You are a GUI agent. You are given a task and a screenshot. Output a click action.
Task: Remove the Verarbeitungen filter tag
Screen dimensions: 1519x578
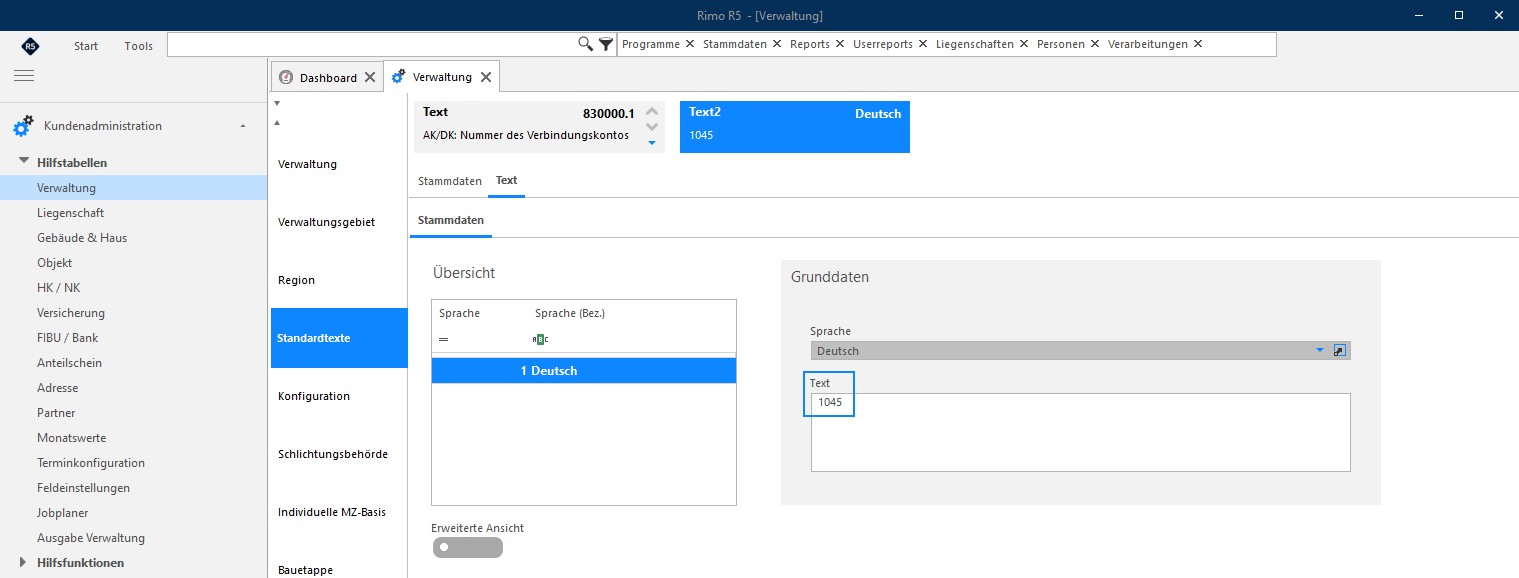(x=1198, y=44)
